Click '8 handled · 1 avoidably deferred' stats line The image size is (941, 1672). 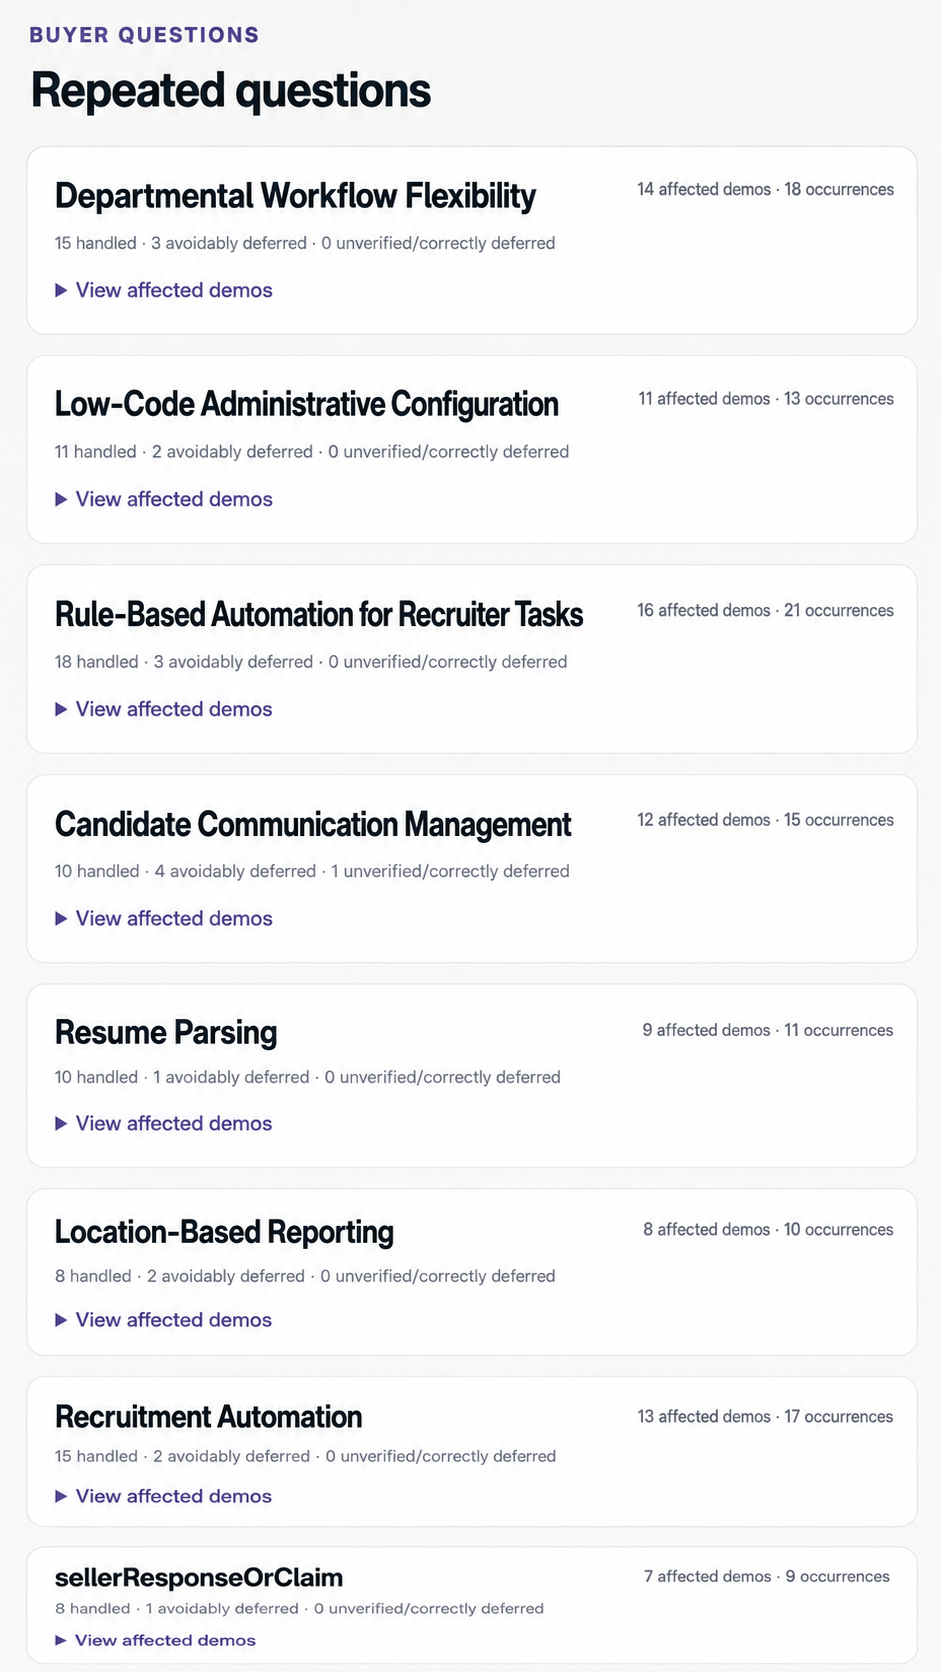[x=299, y=1608]
